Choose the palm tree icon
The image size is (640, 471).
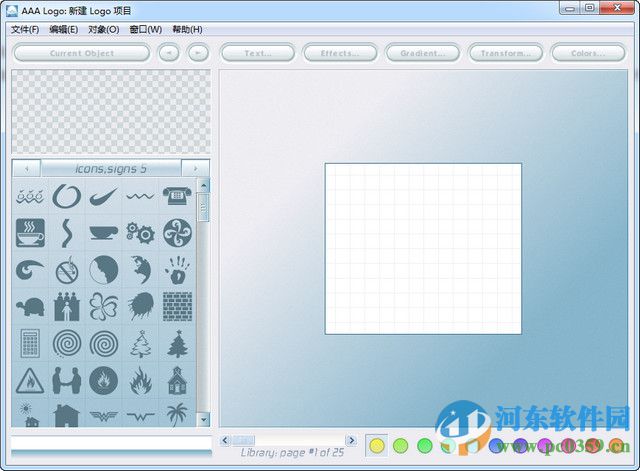[177, 413]
